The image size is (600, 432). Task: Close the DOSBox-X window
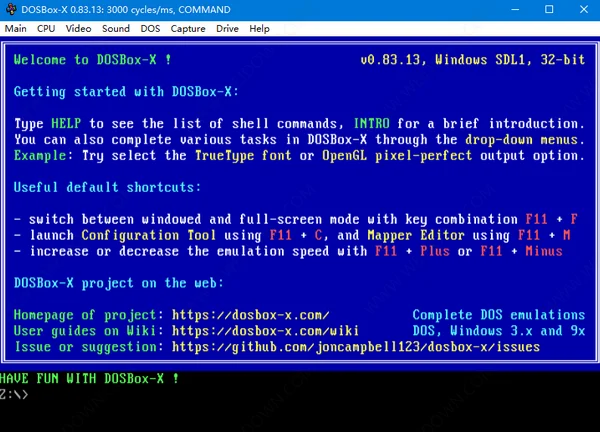[x=584, y=9]
